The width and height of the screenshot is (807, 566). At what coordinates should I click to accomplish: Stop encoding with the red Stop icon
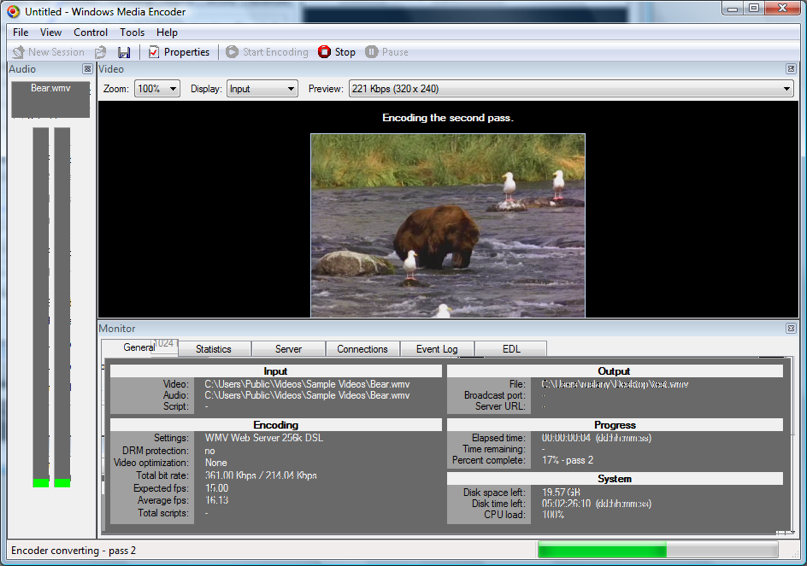click(324, 52)
